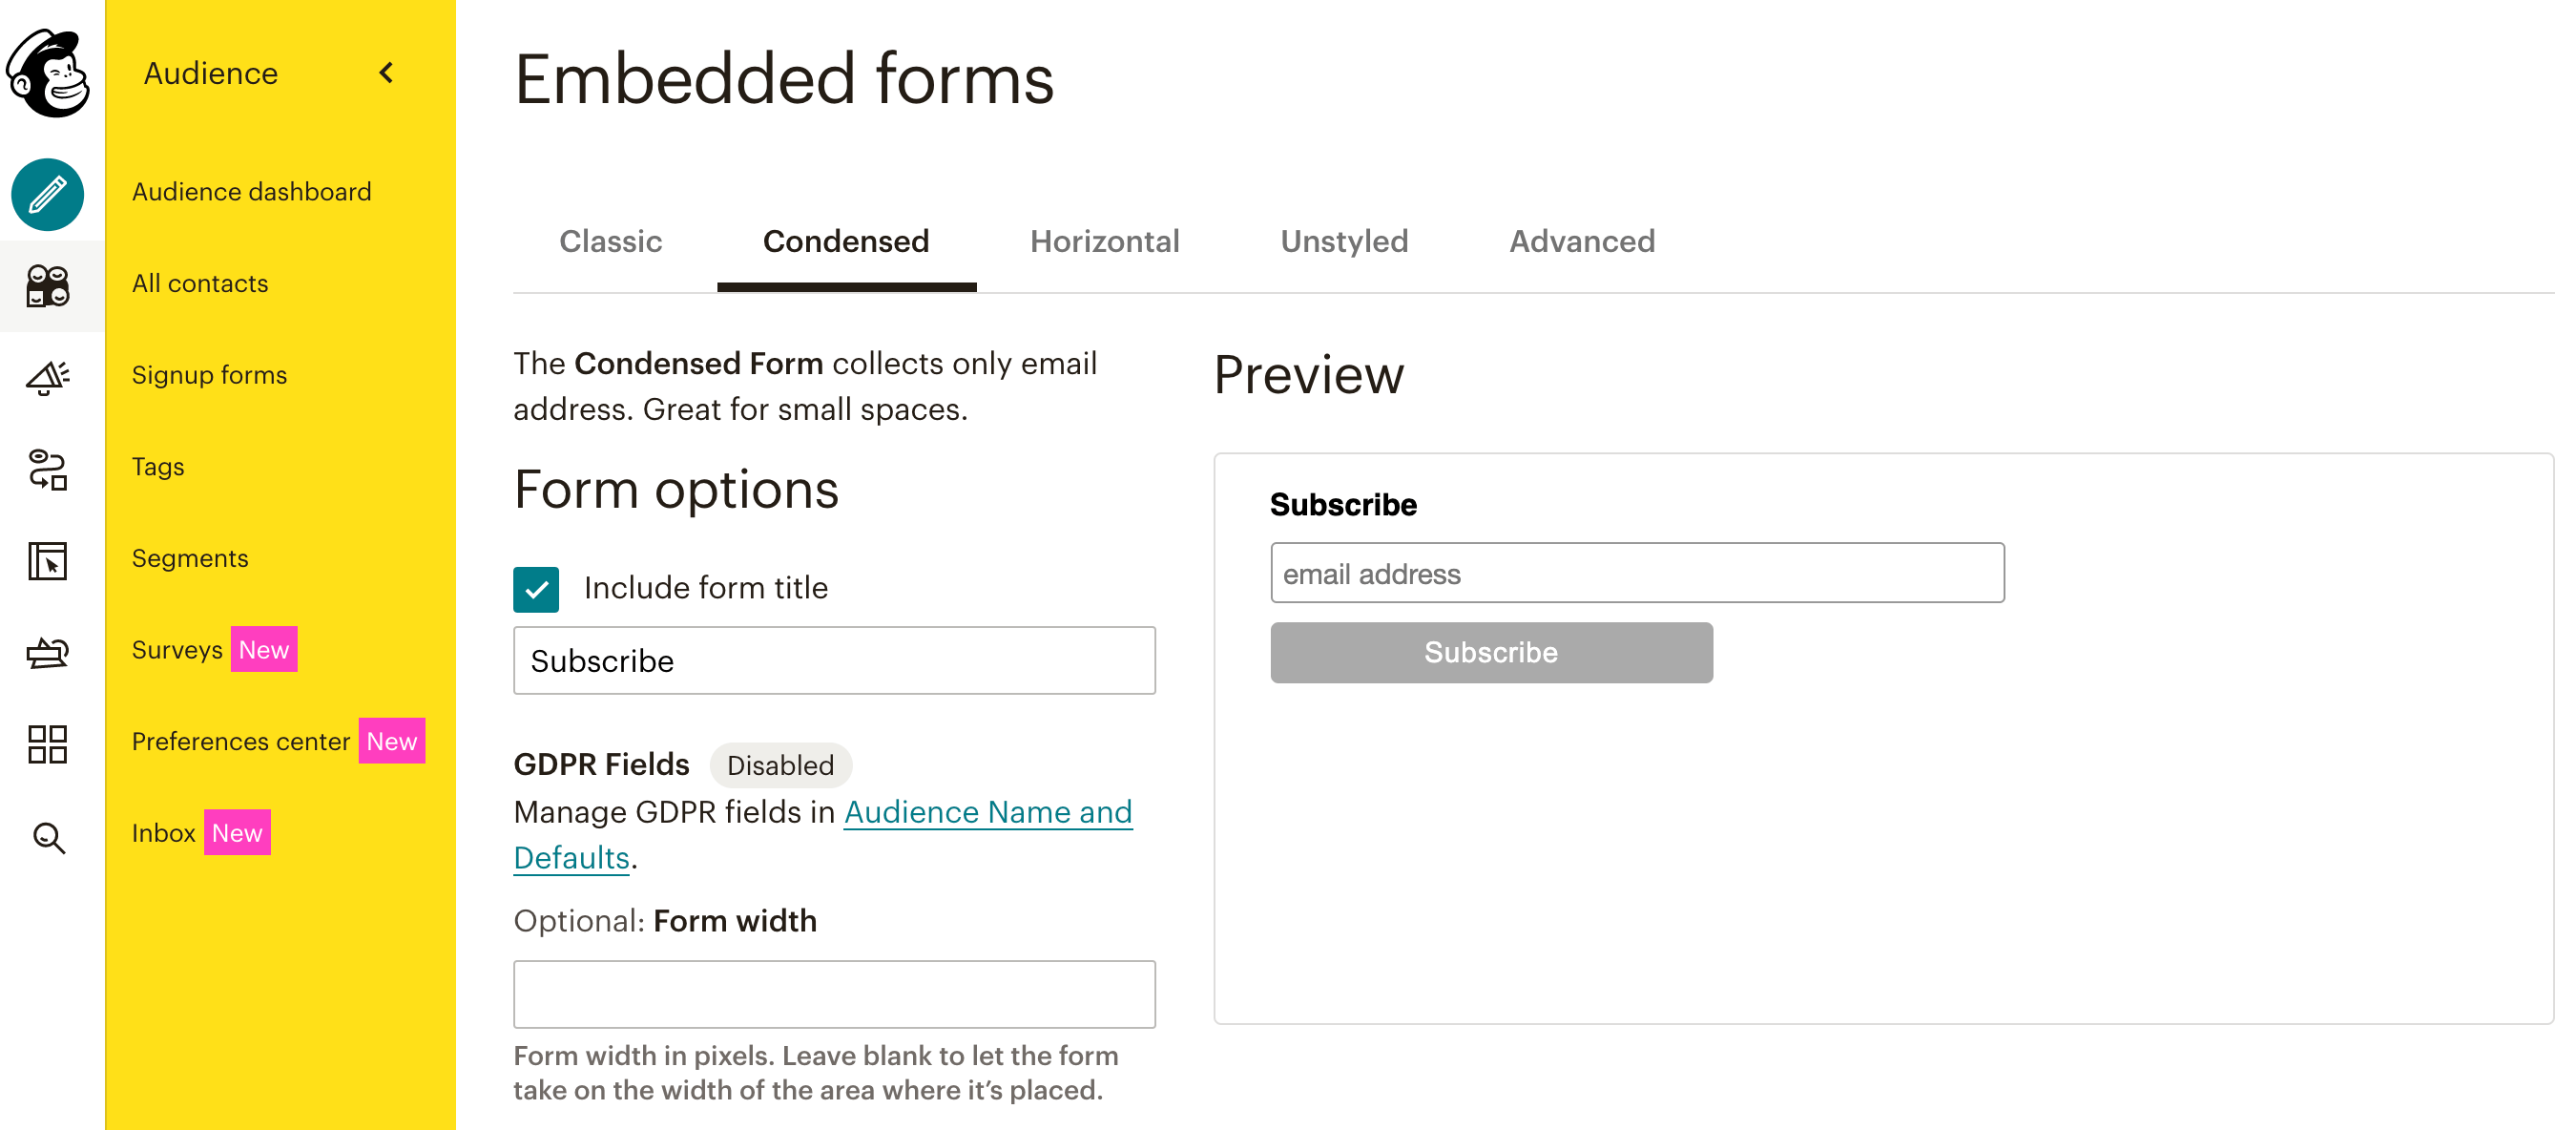
Task: Open the Website icon in sidebar
Action: coord(48,561)
